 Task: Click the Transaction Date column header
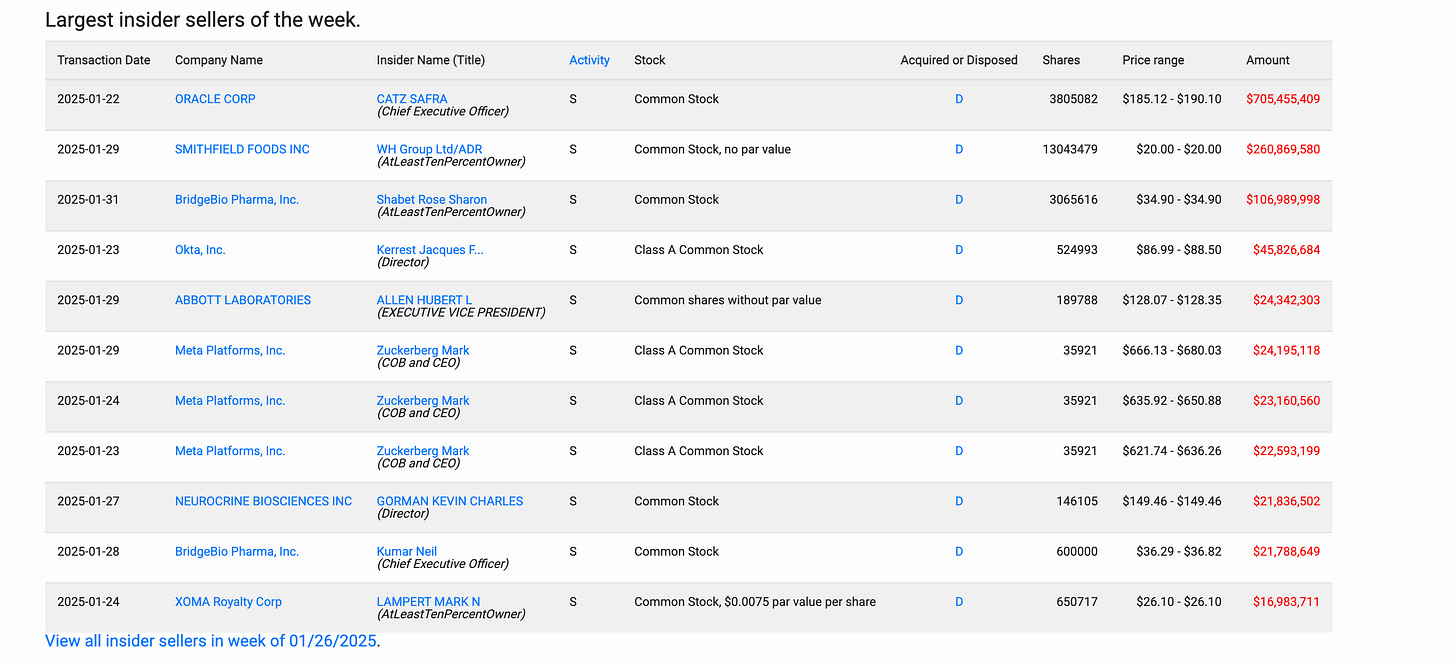(104, 60)
